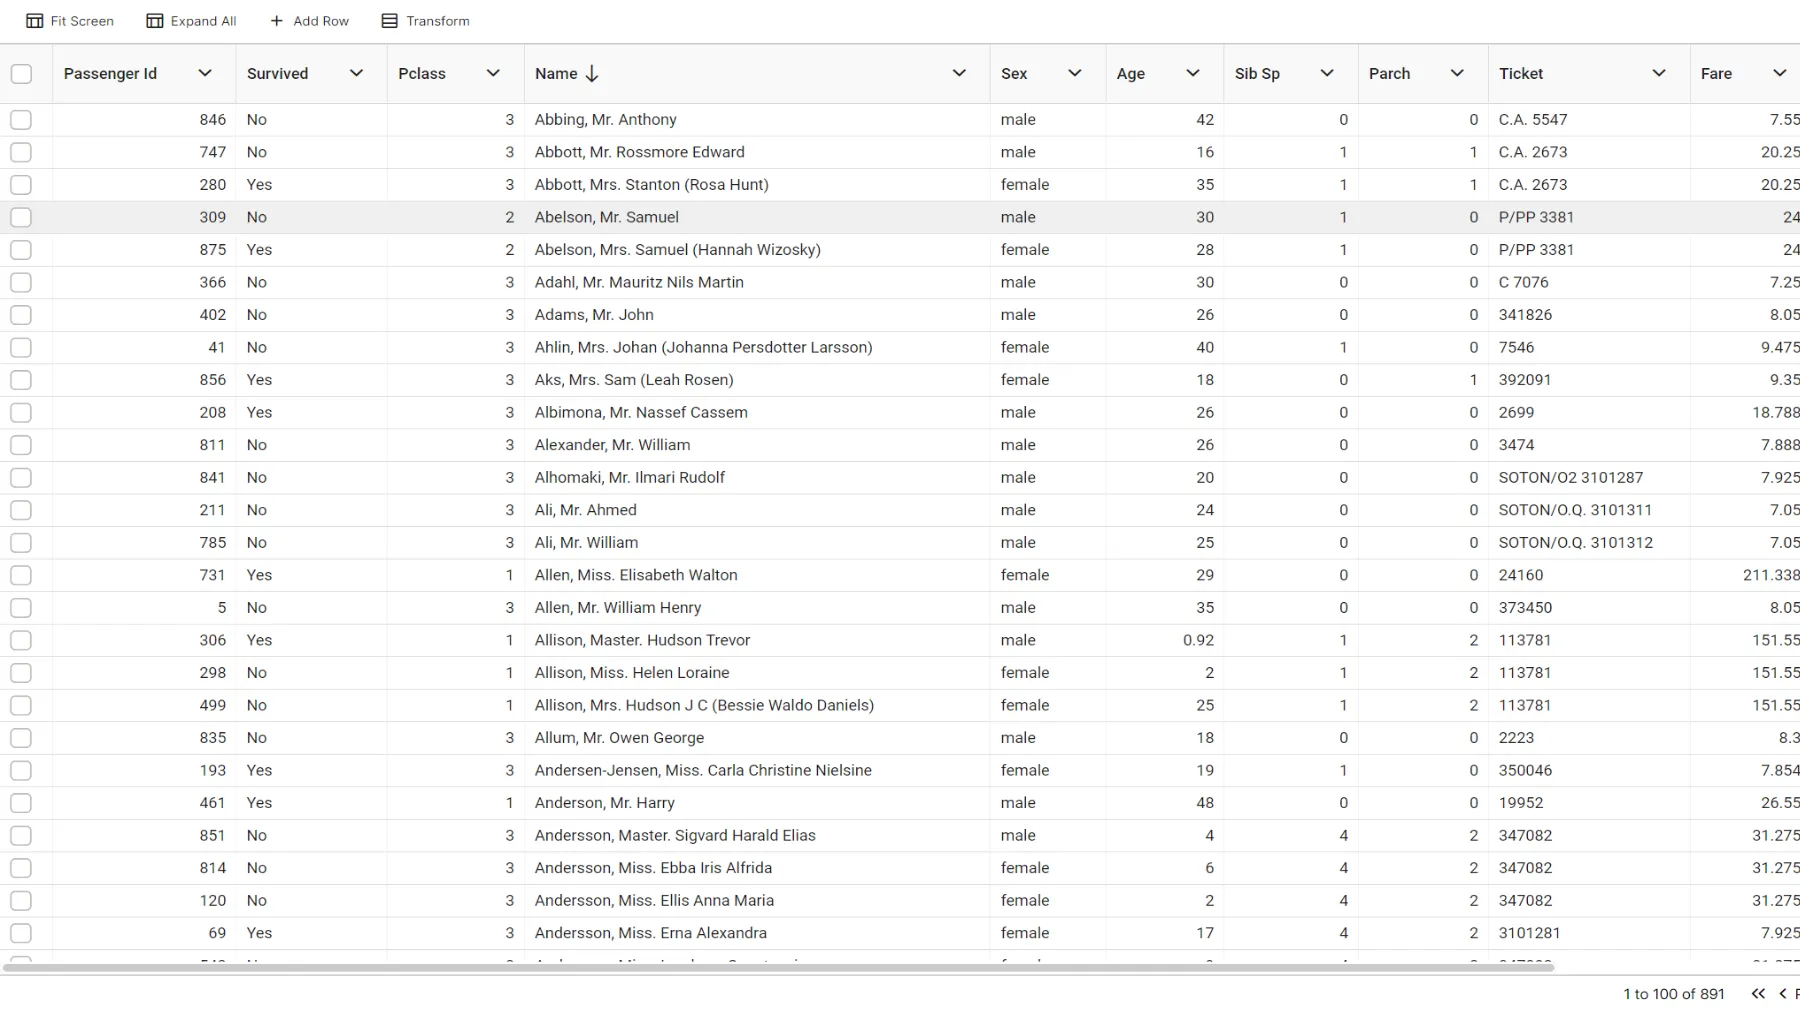Expand the Survived column menu chevron
The image size is (1800, 1010).
(356, 73)
